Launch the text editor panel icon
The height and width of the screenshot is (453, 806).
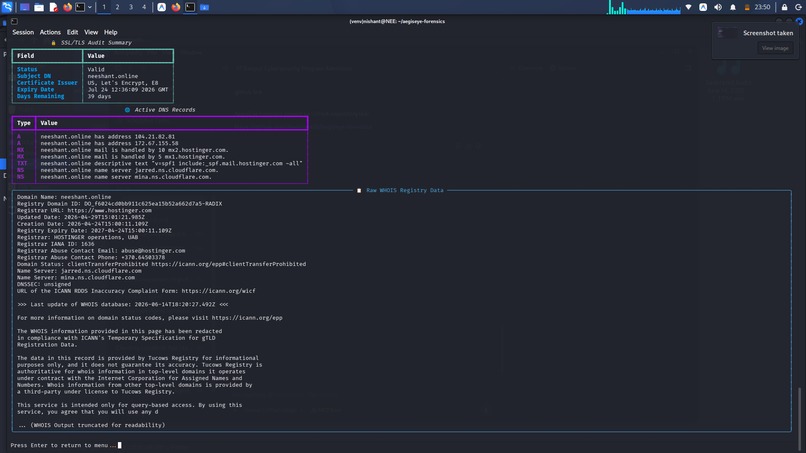coord(53,7)
